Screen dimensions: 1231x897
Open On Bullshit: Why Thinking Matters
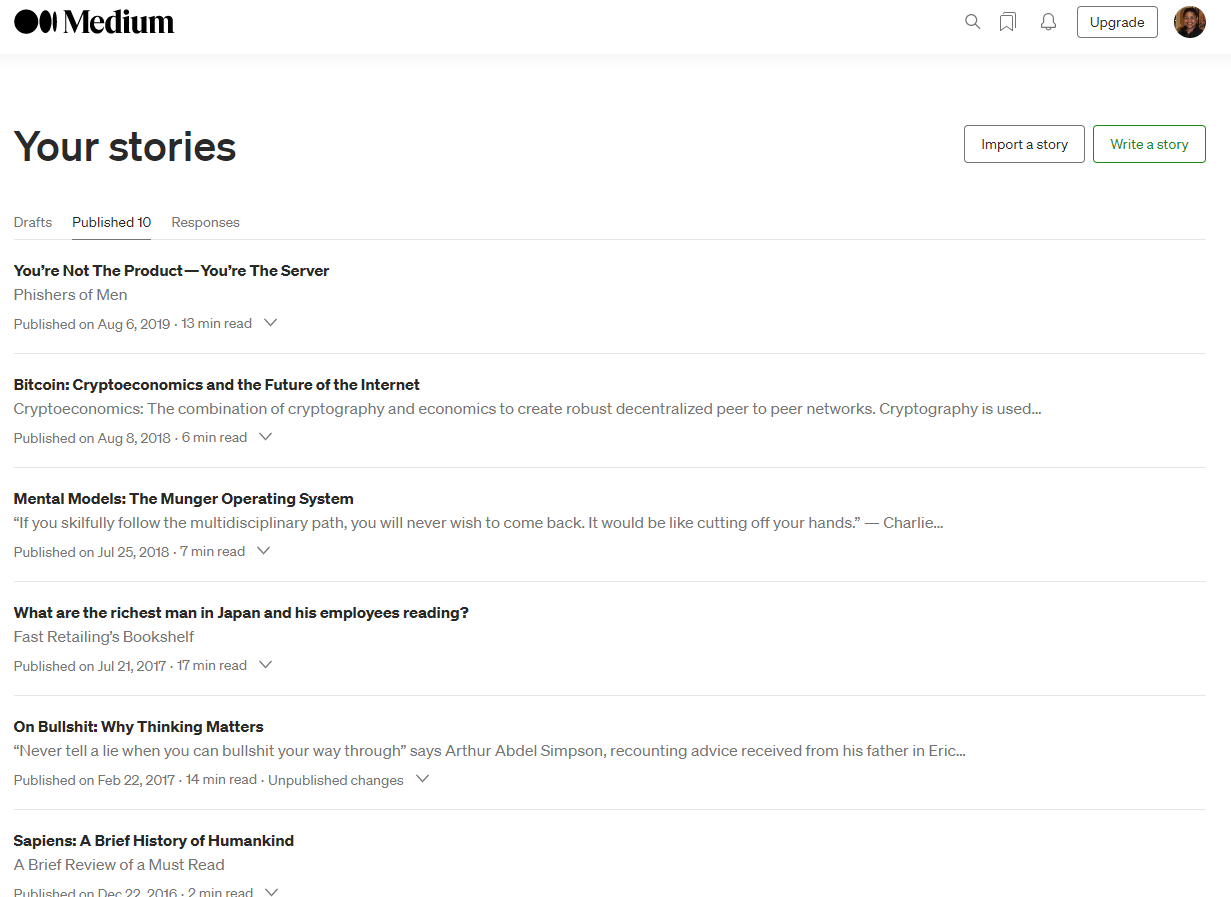tap(139, 726)
